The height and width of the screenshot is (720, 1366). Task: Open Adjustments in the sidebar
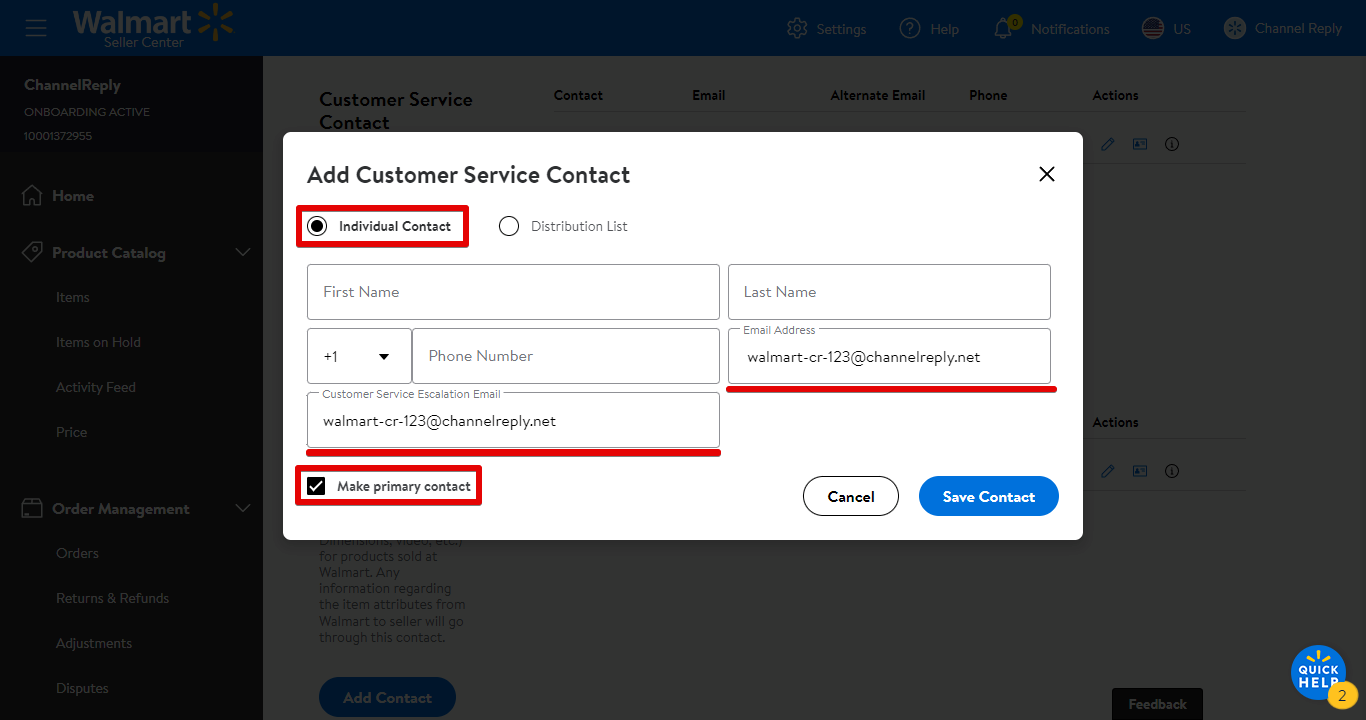click(x=94, y=643)
